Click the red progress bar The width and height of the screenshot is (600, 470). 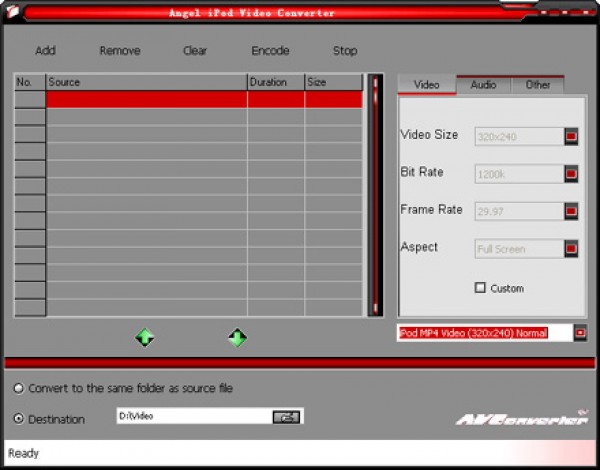[x=300, y=363]
